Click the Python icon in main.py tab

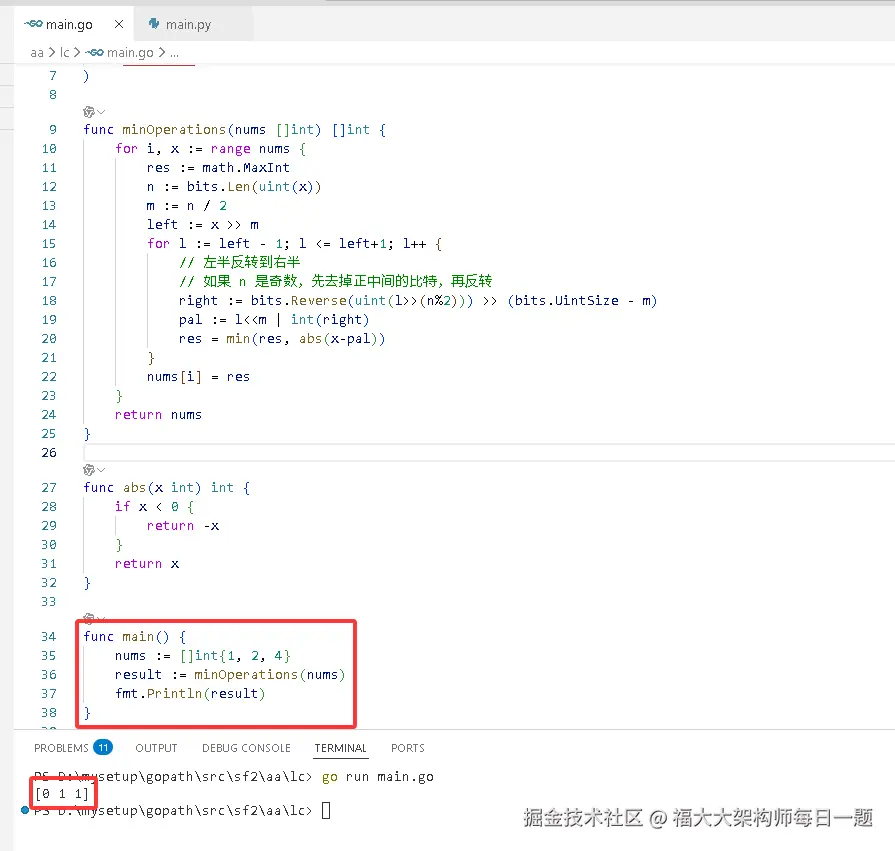154,24
